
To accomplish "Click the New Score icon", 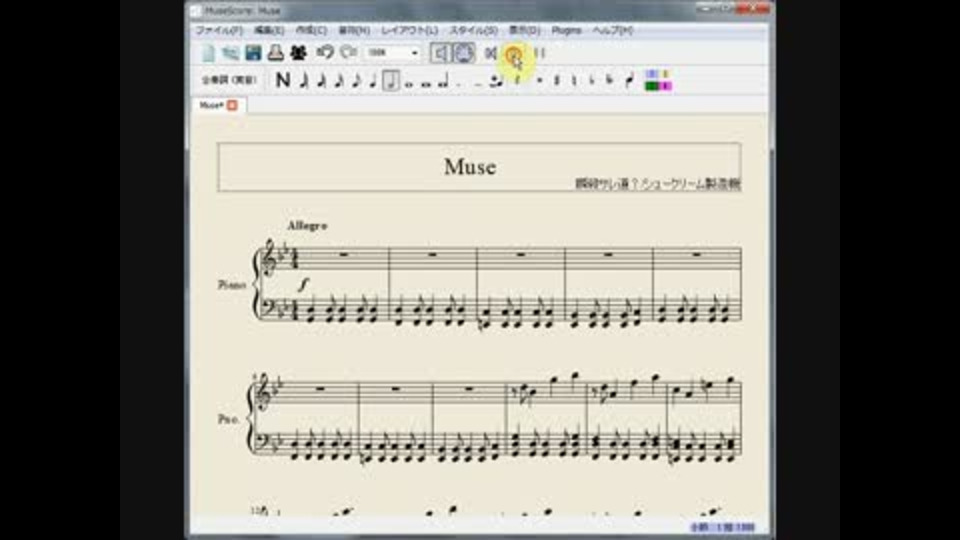I will (x=209, y=53).
